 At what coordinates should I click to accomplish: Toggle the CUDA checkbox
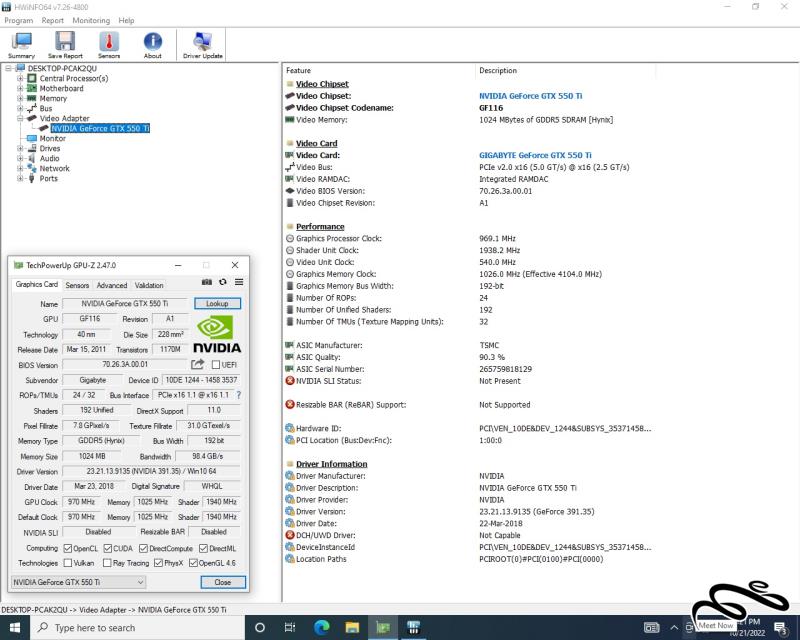[x=108, y=548]
